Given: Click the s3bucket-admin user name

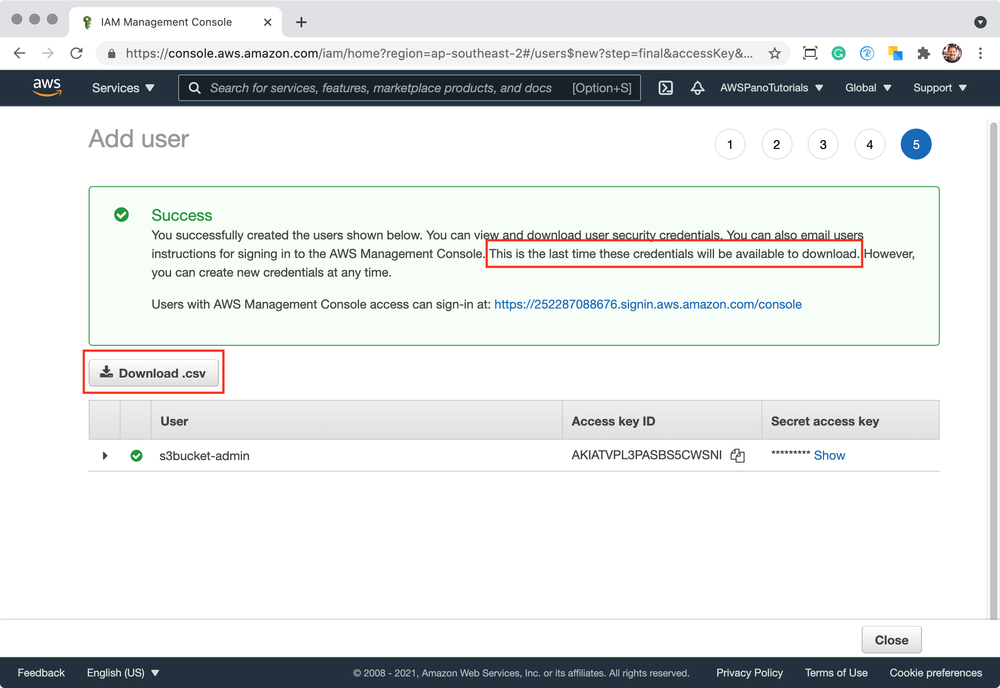Looking at the screenshot, I should pyautogui.click(x=204, y=455).
